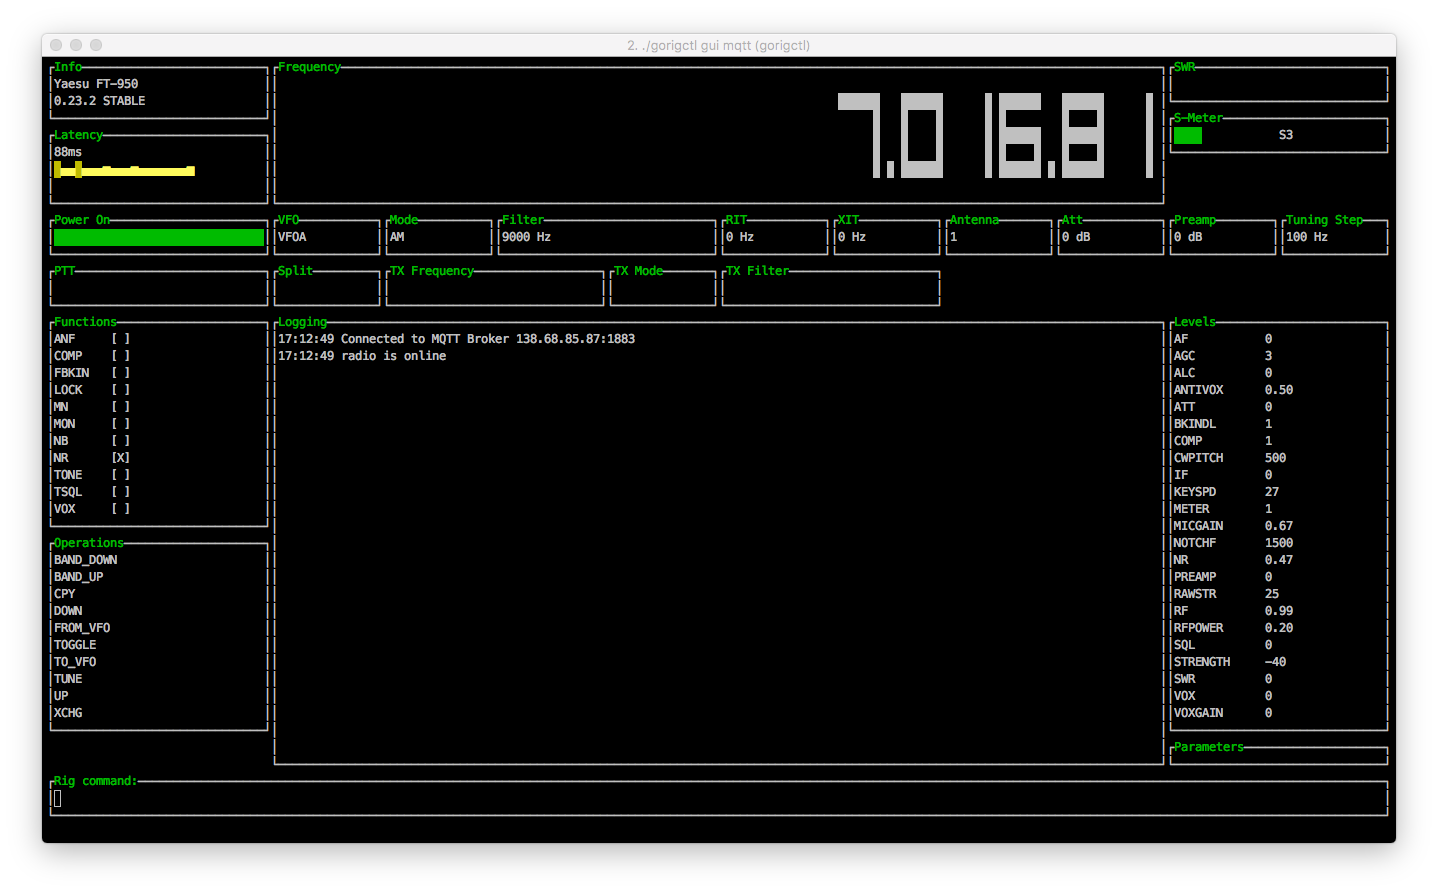Run the FROM_VFO operation
The height and width of the screenshot is (893, 1438).
[82, 628]
